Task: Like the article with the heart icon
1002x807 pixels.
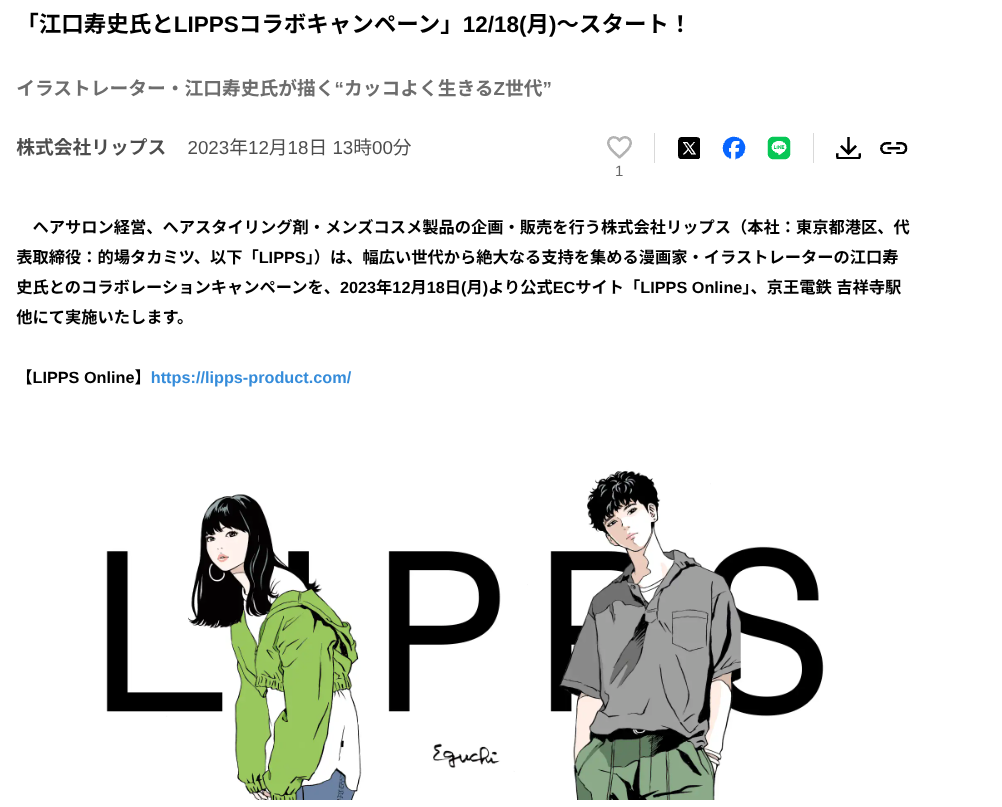Action: (x=619, y=148)
